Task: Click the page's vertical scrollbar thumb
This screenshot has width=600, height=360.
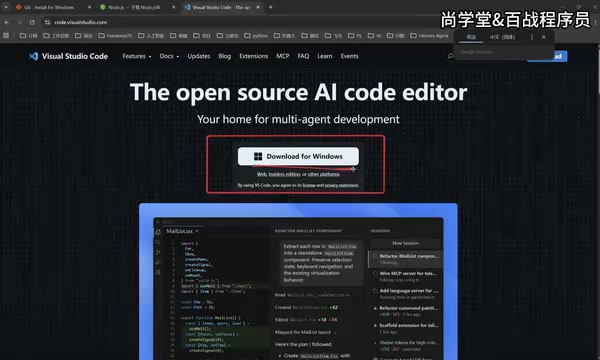Action: [598, 69]
